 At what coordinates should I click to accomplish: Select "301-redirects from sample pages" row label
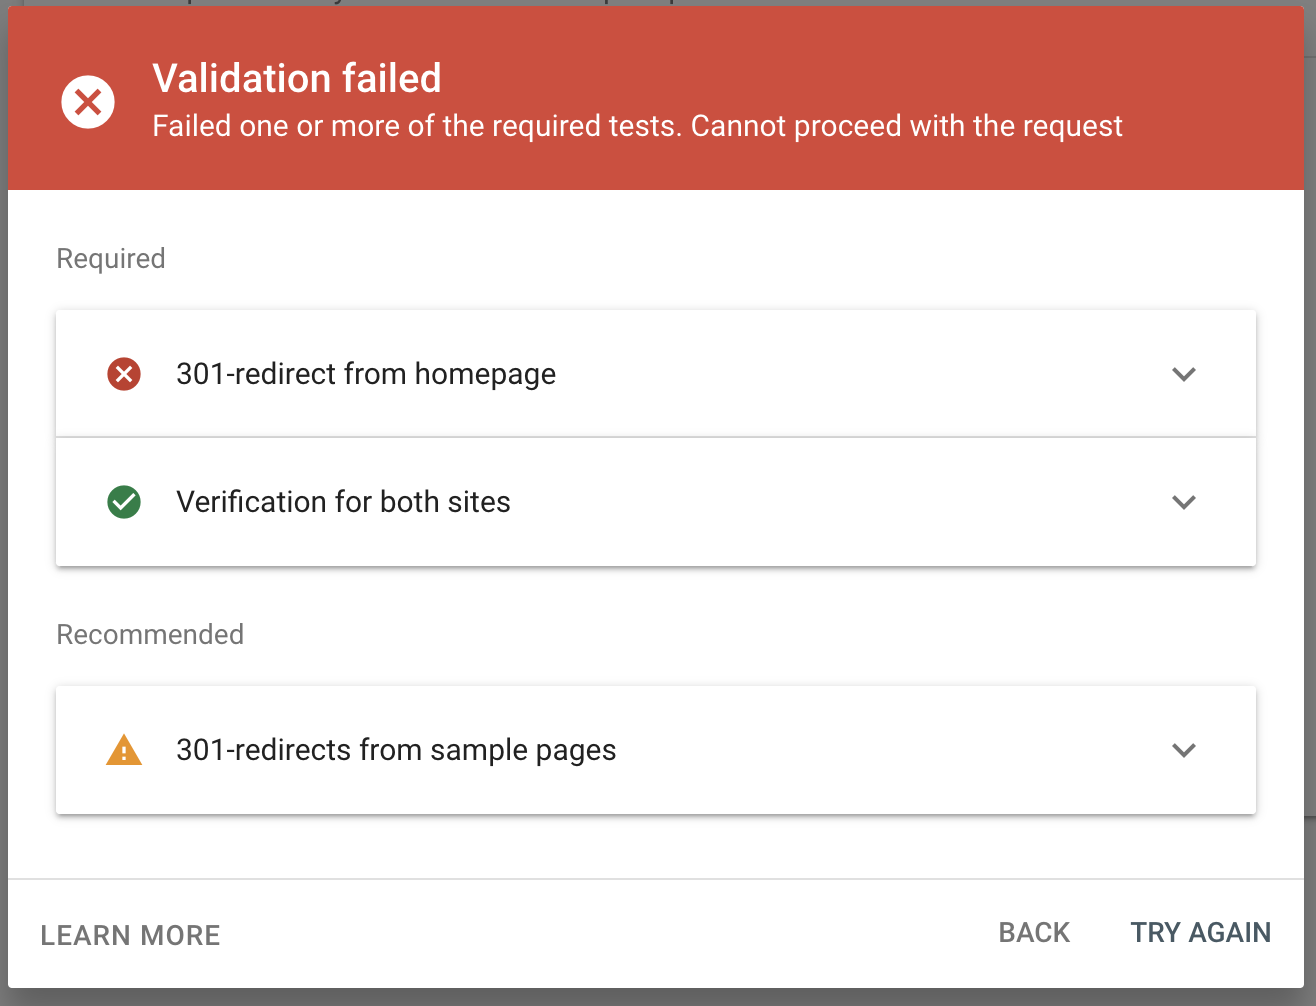click(396, 750)
